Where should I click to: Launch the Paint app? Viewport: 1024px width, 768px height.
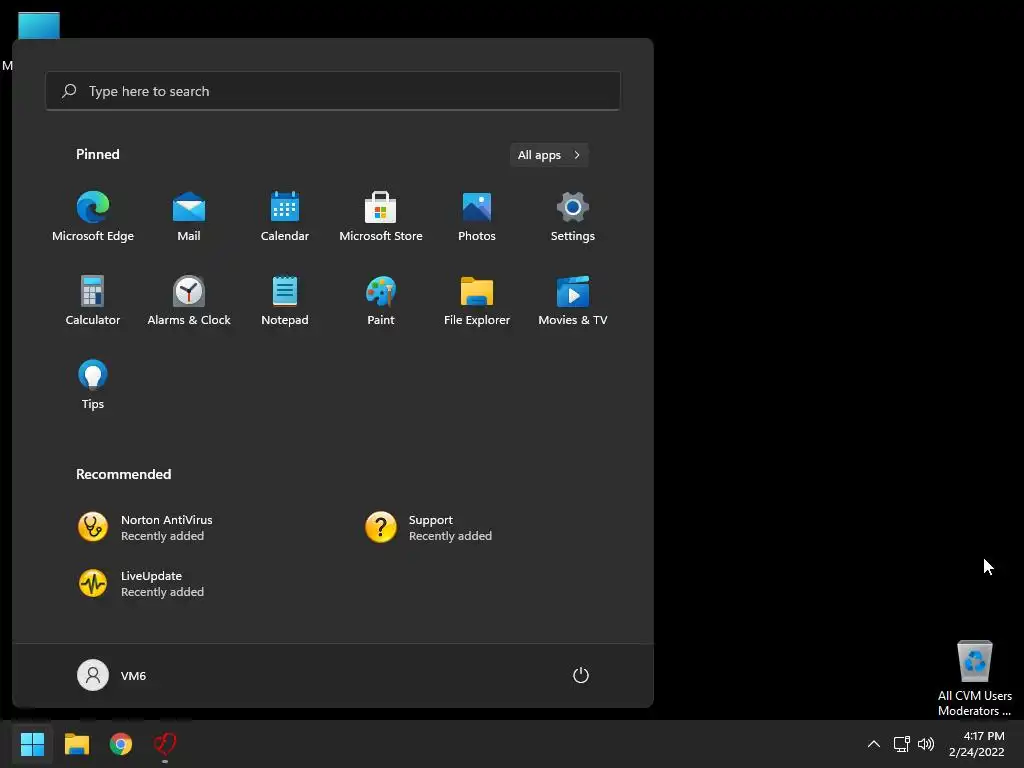[x=381, y=300]
